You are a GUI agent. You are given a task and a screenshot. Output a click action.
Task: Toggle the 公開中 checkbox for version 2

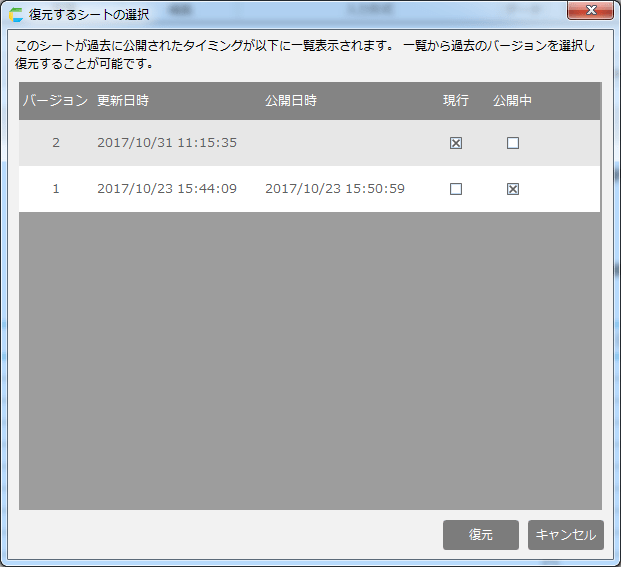click(x=513, y=143)
